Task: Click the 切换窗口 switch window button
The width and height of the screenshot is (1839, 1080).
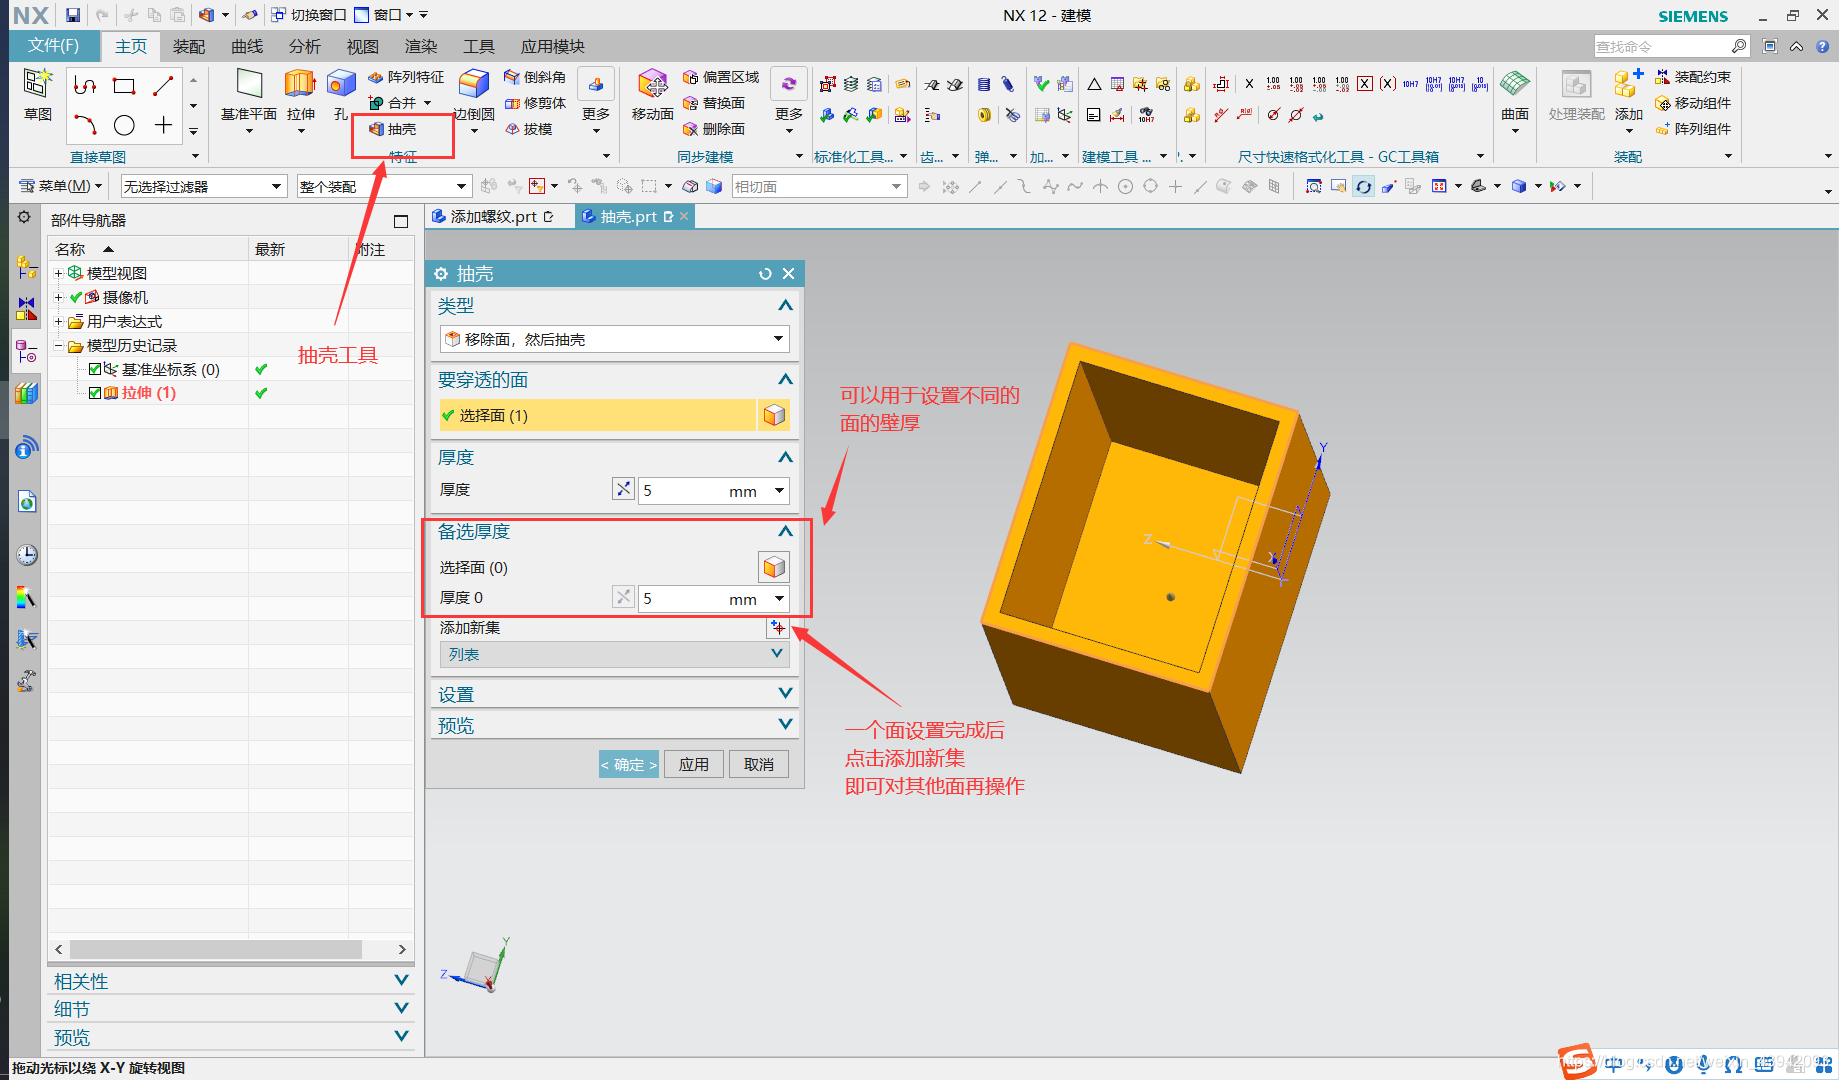Action: point(308,15)
